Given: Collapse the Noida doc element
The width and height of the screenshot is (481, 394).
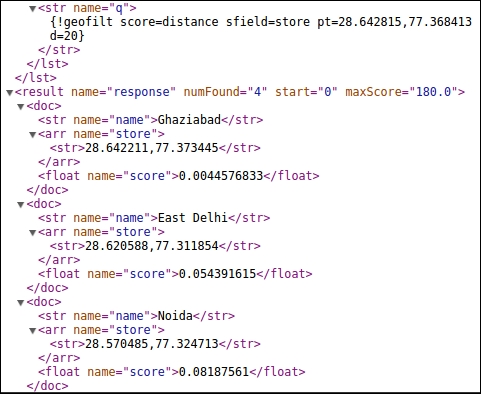Looking at the screenshot, I should [21, 303].
